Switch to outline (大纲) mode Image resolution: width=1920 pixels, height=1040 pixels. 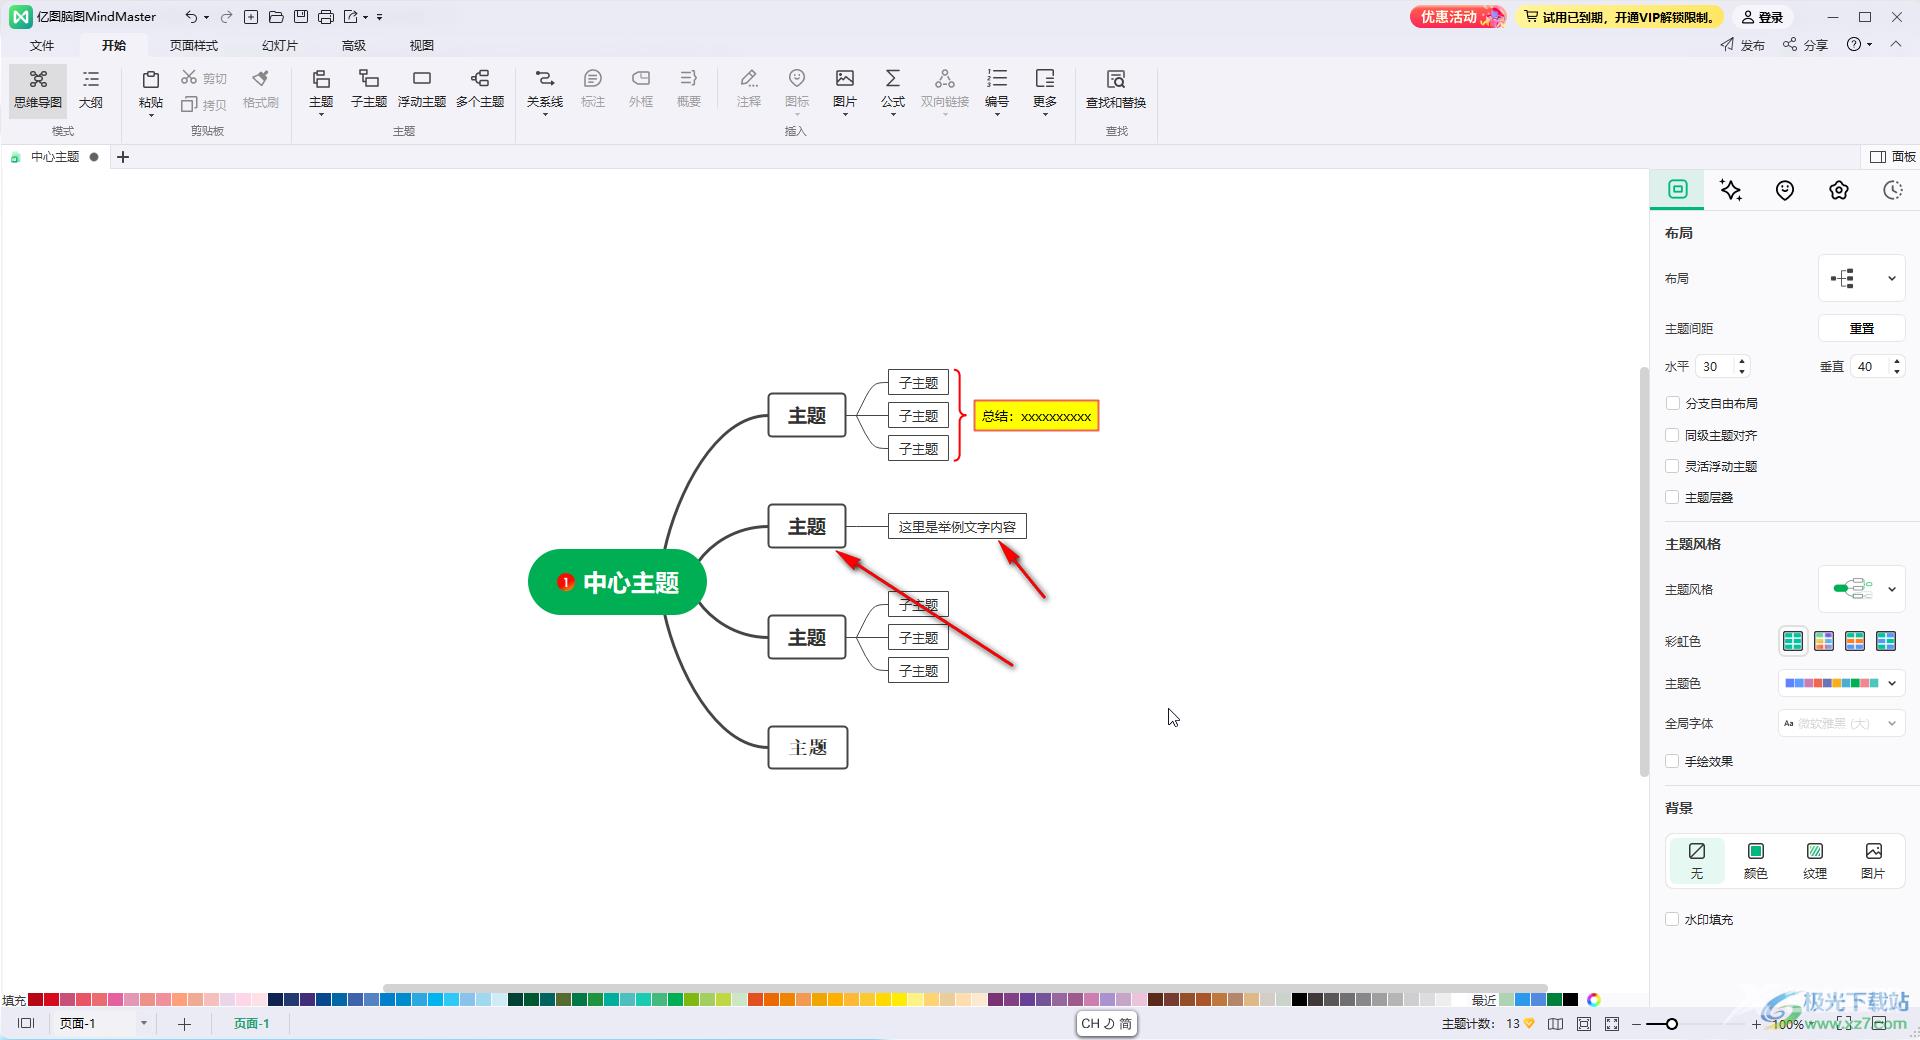click(x=91, y=89)
